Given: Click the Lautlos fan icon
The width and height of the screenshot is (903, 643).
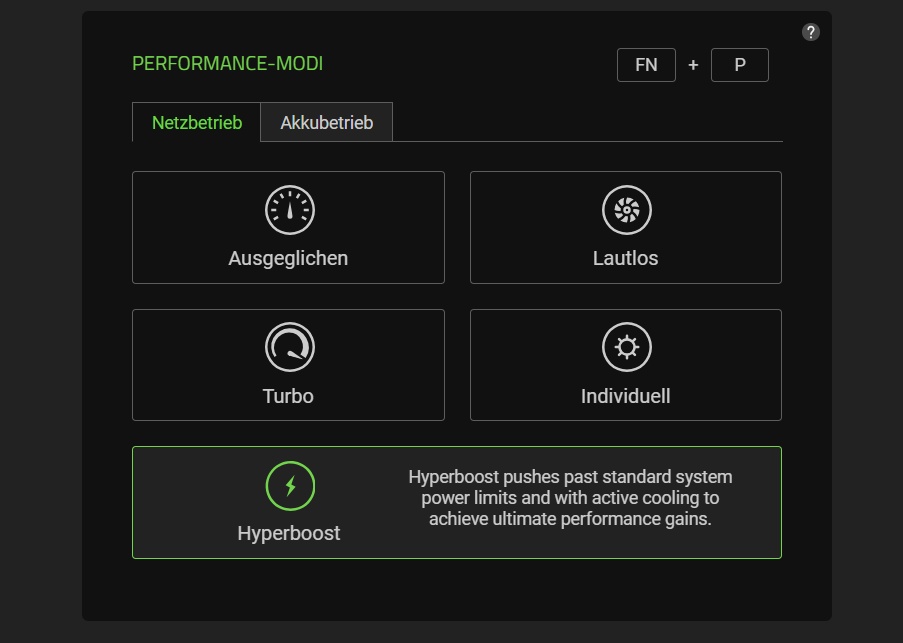Looking at the screenshot, I should coord(627,210).
